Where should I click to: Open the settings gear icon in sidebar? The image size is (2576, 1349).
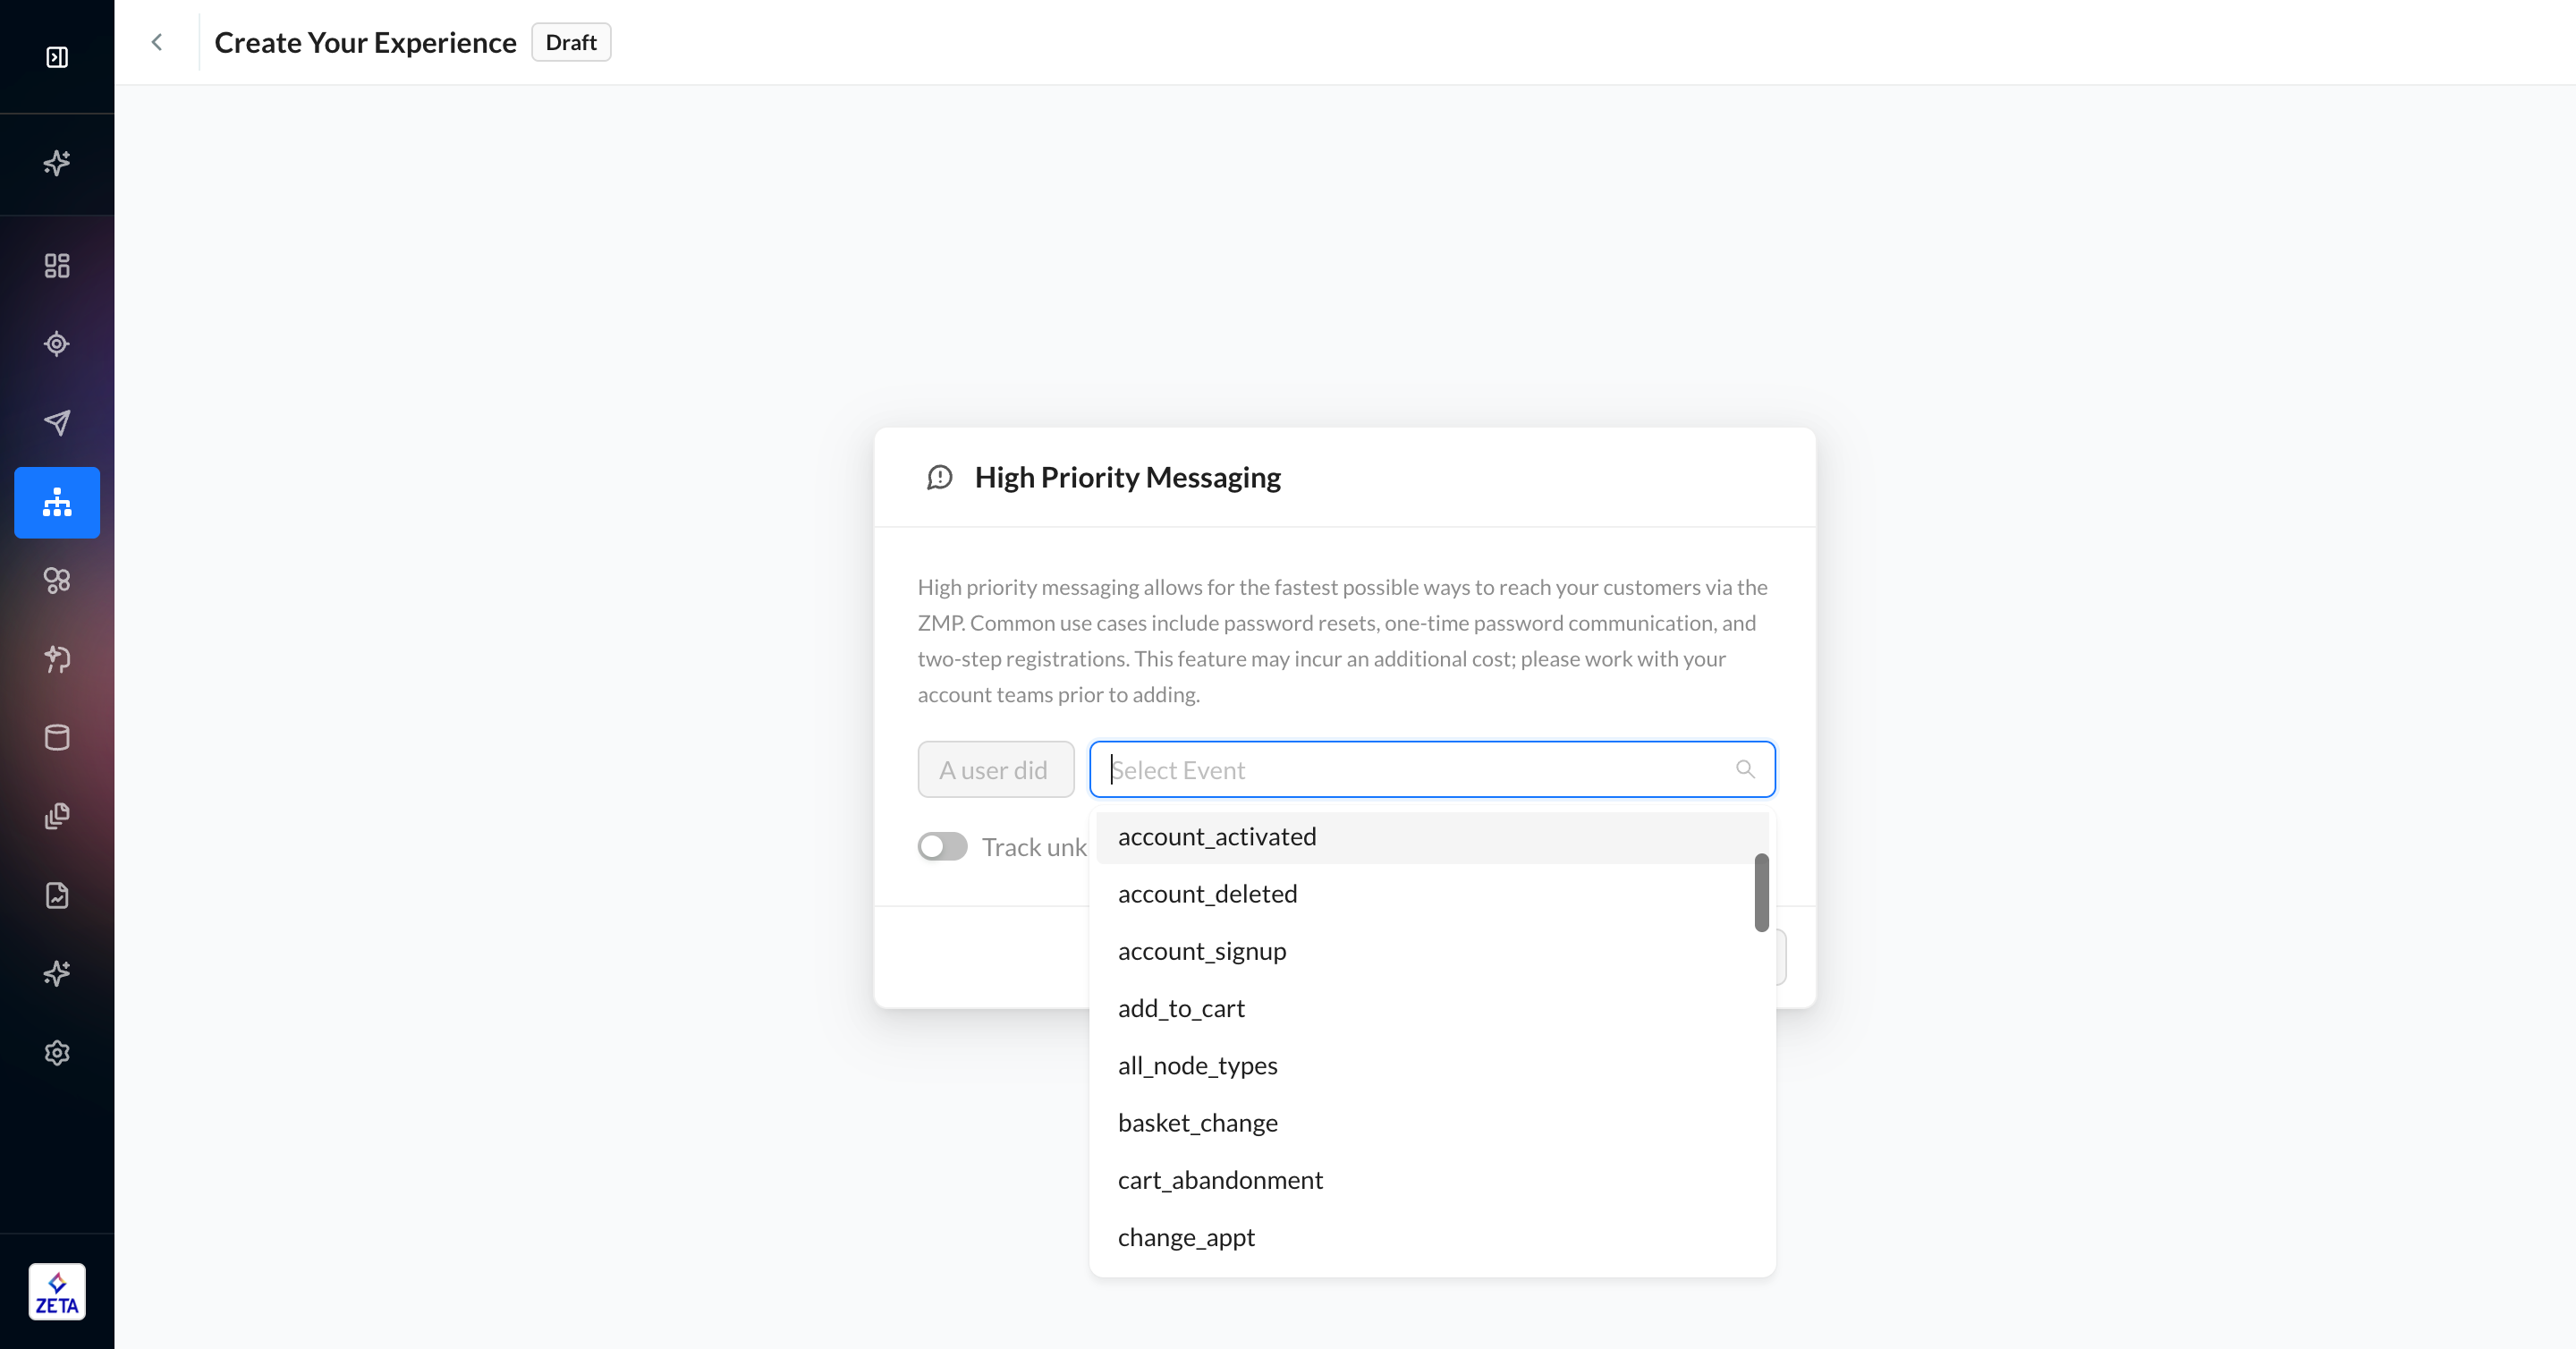point(57,1052)
